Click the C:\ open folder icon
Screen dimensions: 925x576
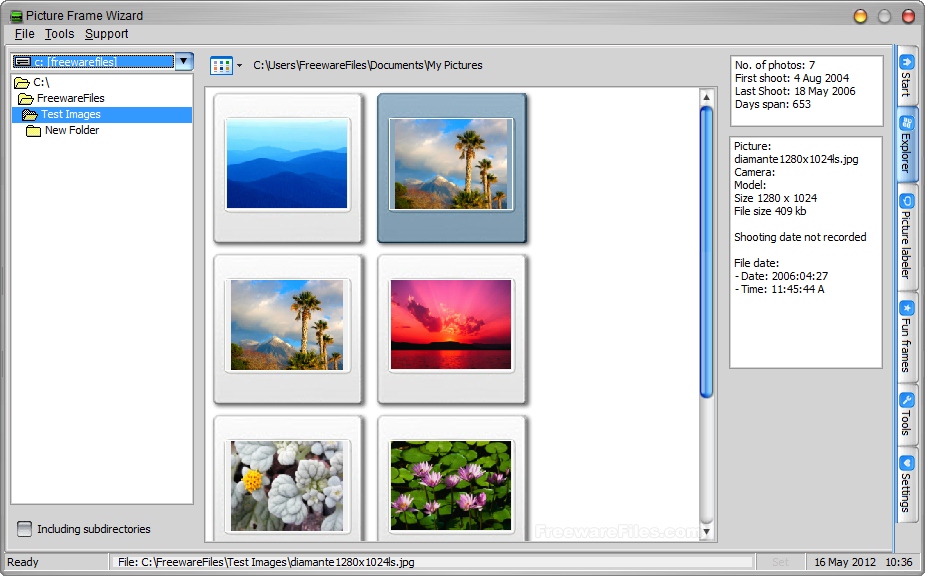[21, 83]
